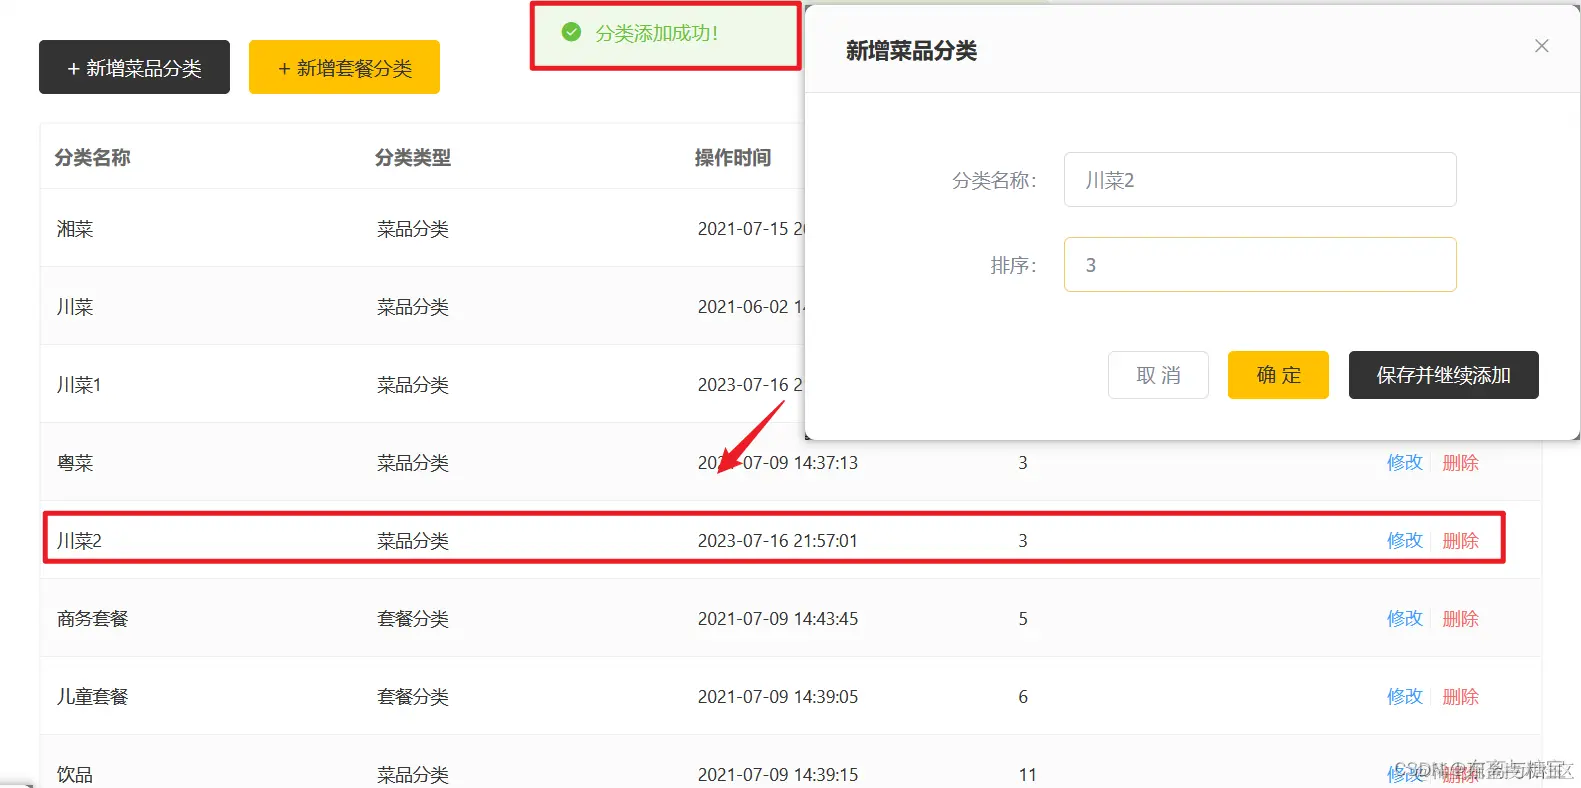Click 删除 for 商务套餐 row

point(1460,619)
